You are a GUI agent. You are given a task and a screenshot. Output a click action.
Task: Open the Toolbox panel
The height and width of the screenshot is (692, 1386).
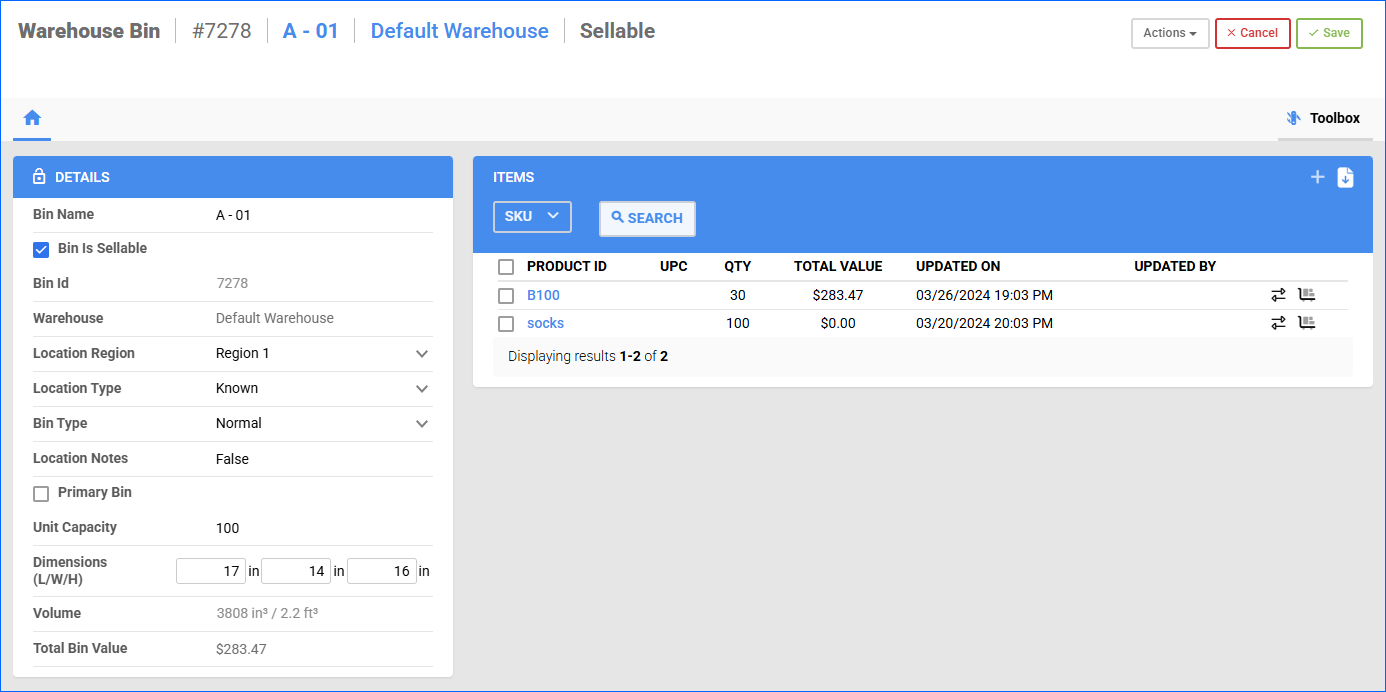[x=1324, y=118]
